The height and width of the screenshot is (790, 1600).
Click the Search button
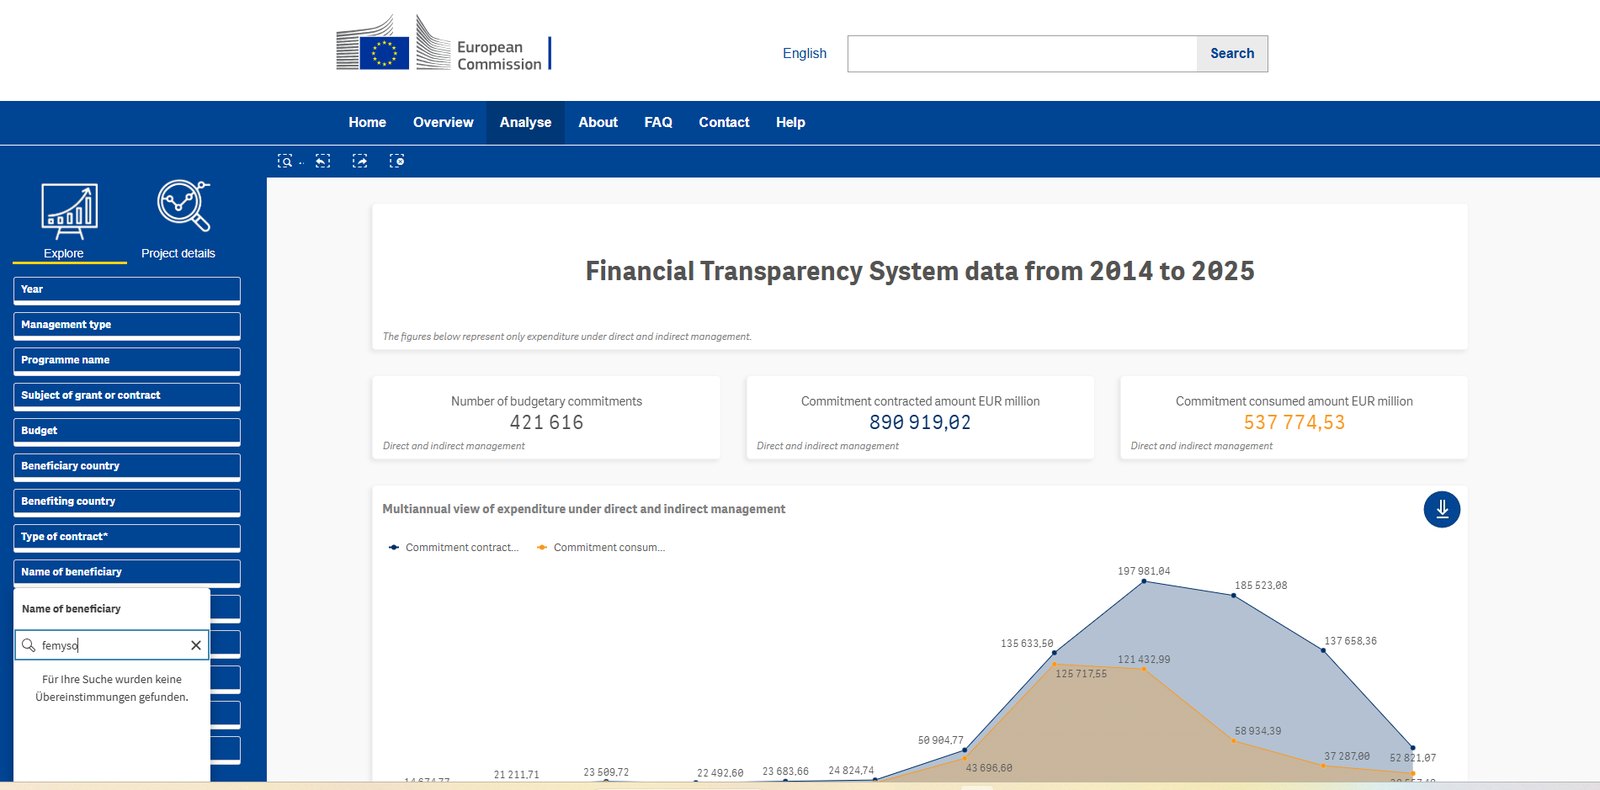point(1232,54)
